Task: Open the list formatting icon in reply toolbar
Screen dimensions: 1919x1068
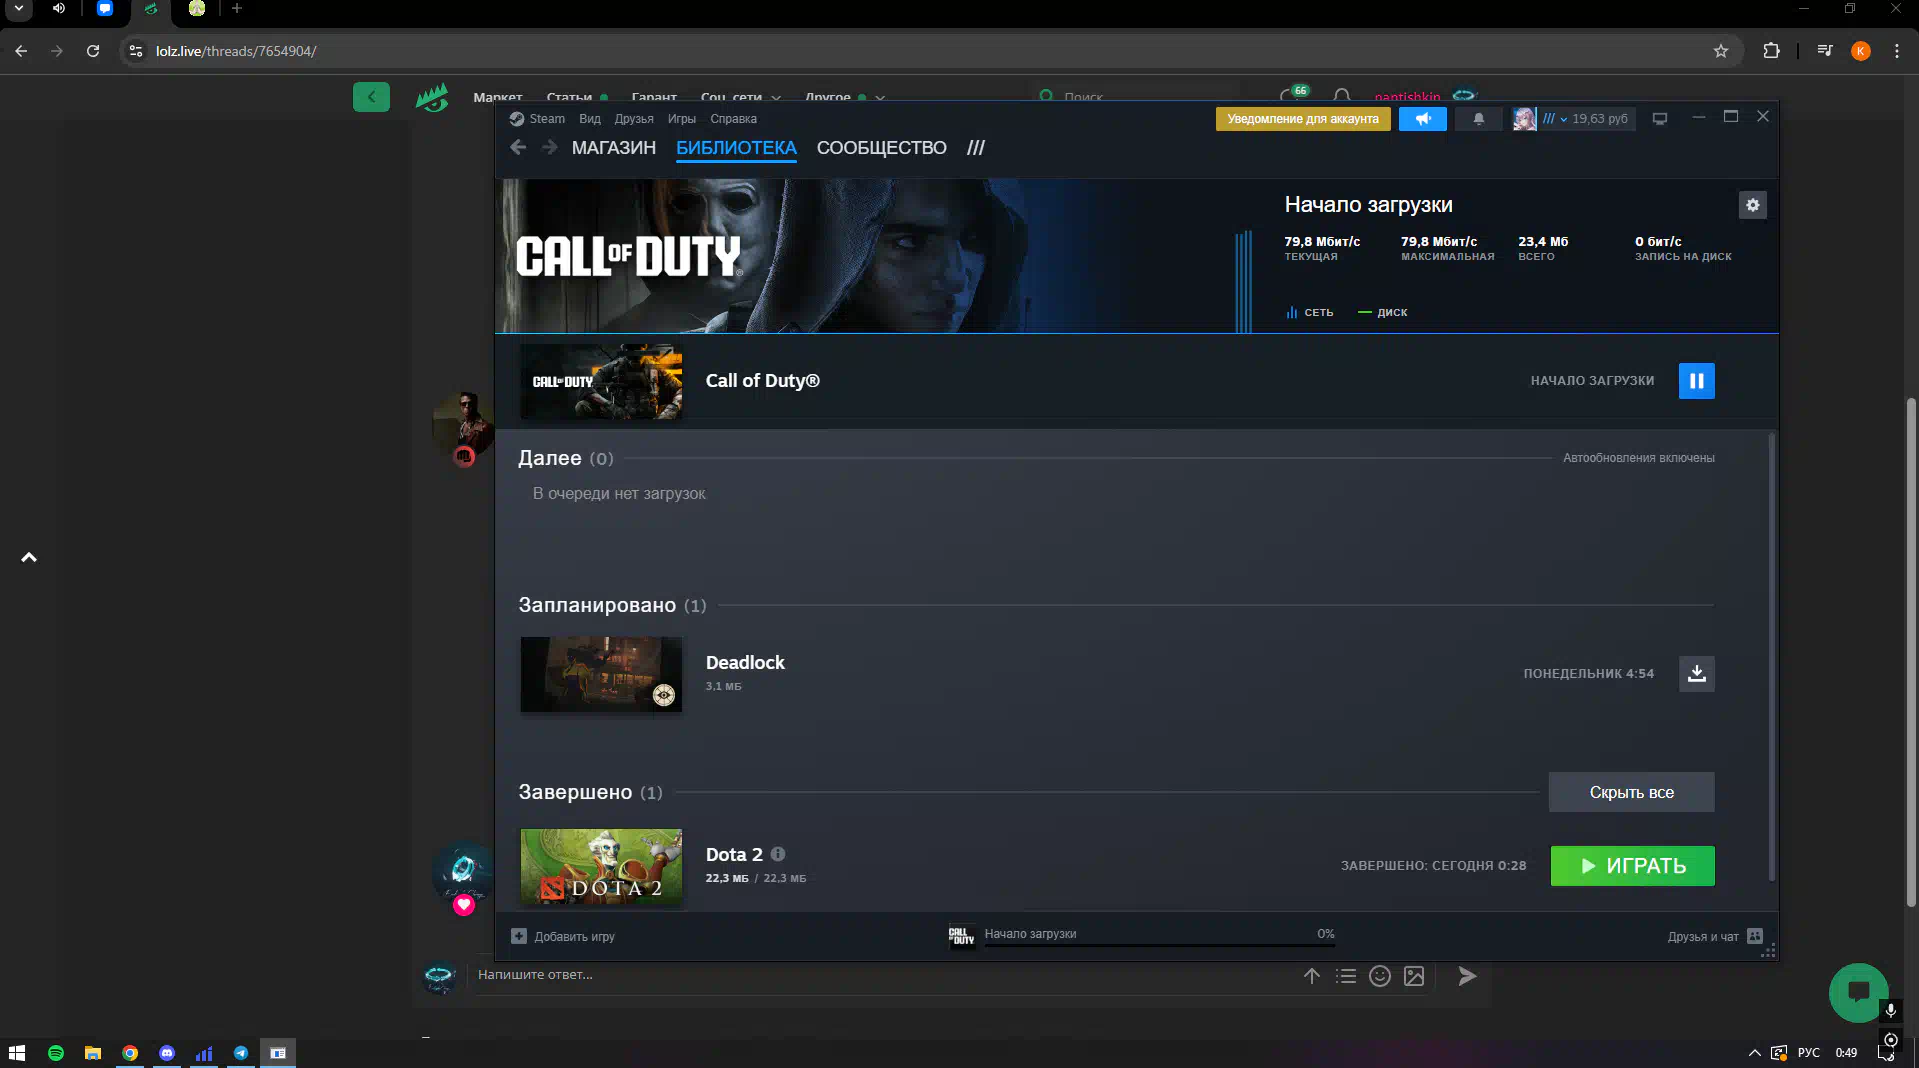Action: pos(1345,976)
